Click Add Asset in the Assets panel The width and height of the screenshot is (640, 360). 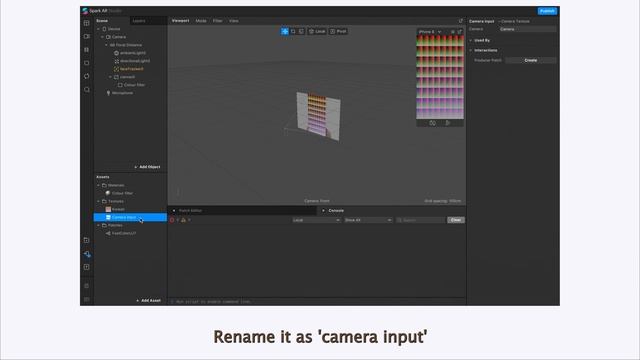(x=149, y=300)
